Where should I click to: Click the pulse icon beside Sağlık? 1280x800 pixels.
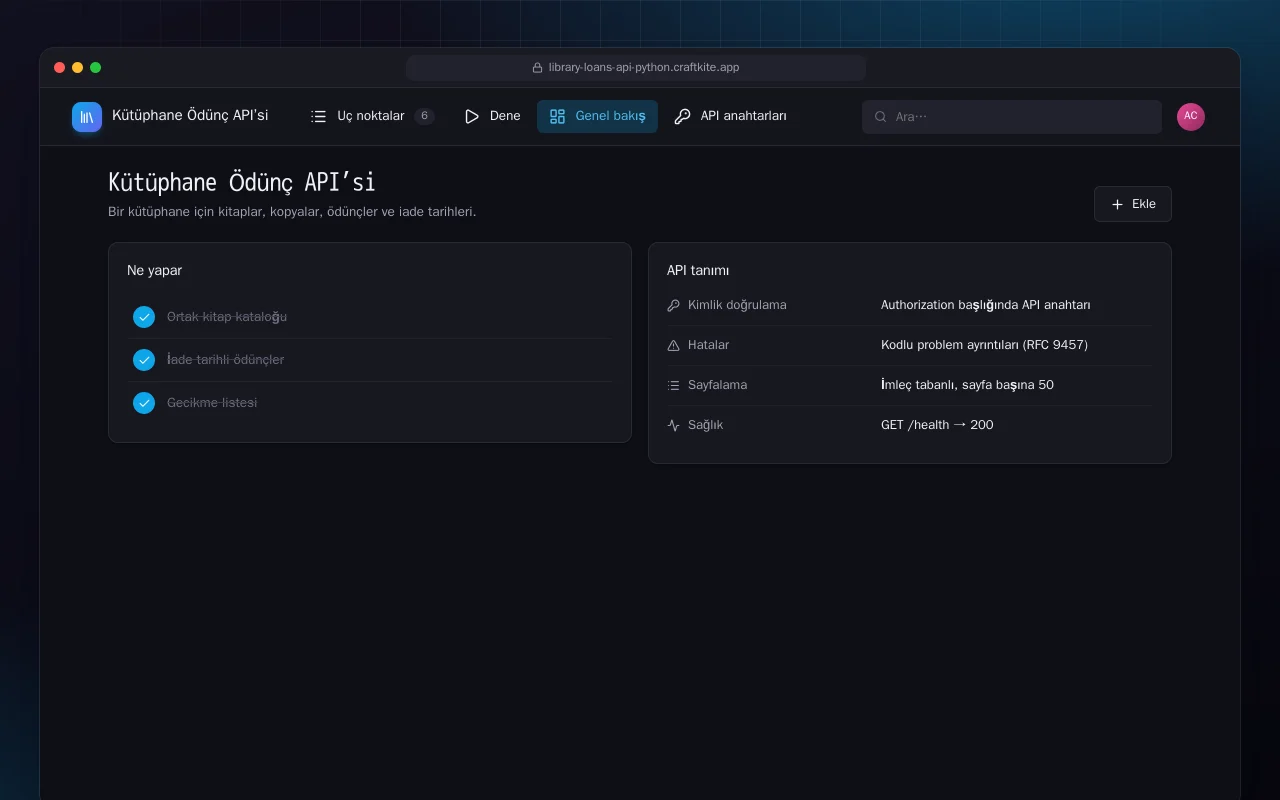[673, 425]
